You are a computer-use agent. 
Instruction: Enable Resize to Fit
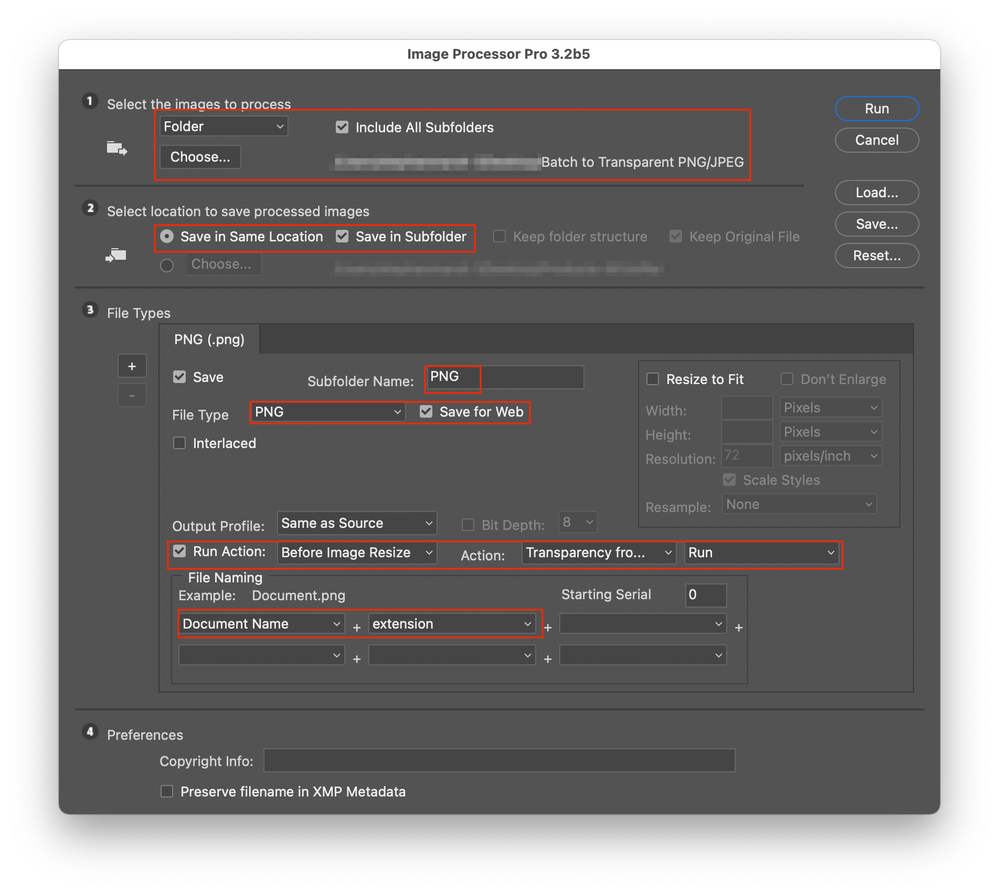pyautogui.click(x=653, y=379)
